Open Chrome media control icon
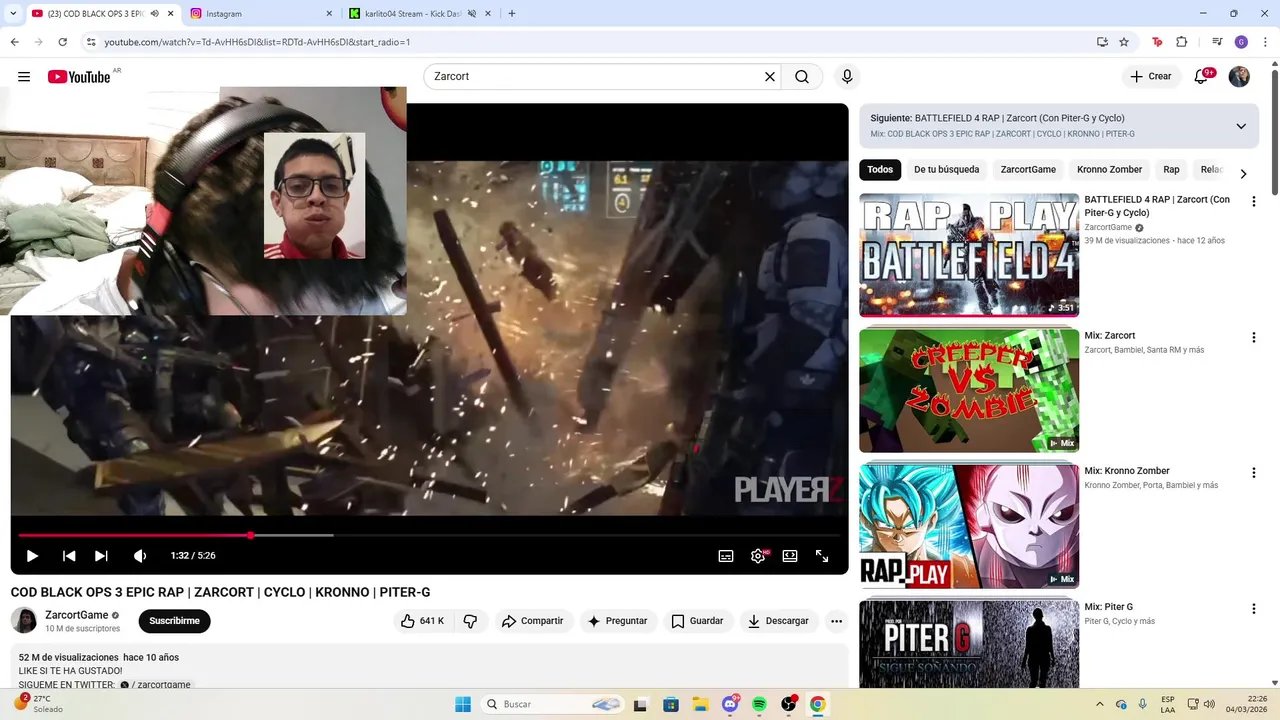 pyautogui.click(x=1217, y=42)
